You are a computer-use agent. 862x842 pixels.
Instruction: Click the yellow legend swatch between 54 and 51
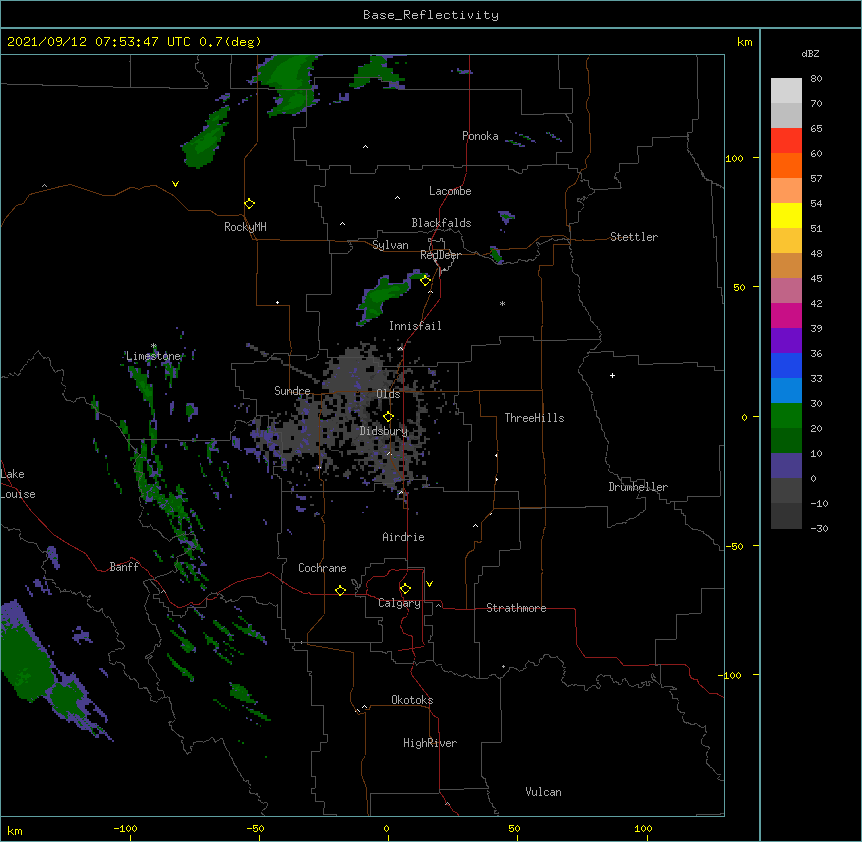click(786, 216)
